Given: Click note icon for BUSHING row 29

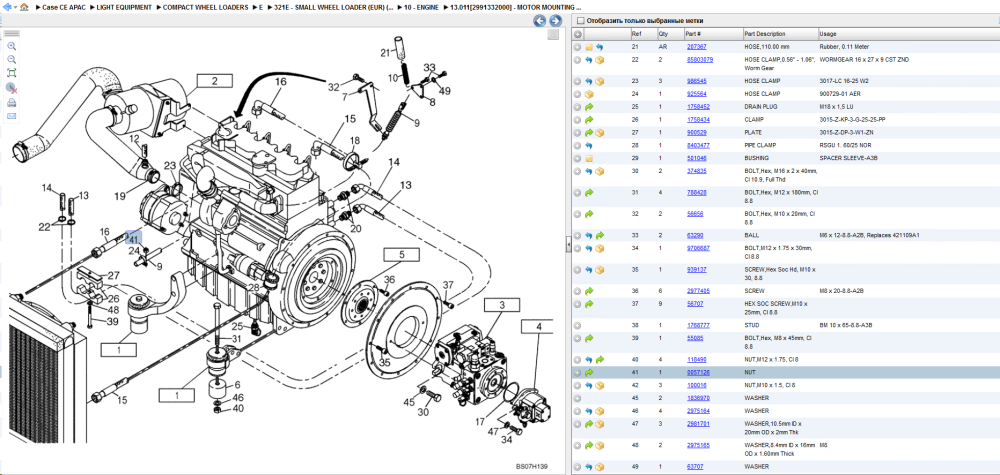Looking at the screenshot, I should click(x=589, y=158).
